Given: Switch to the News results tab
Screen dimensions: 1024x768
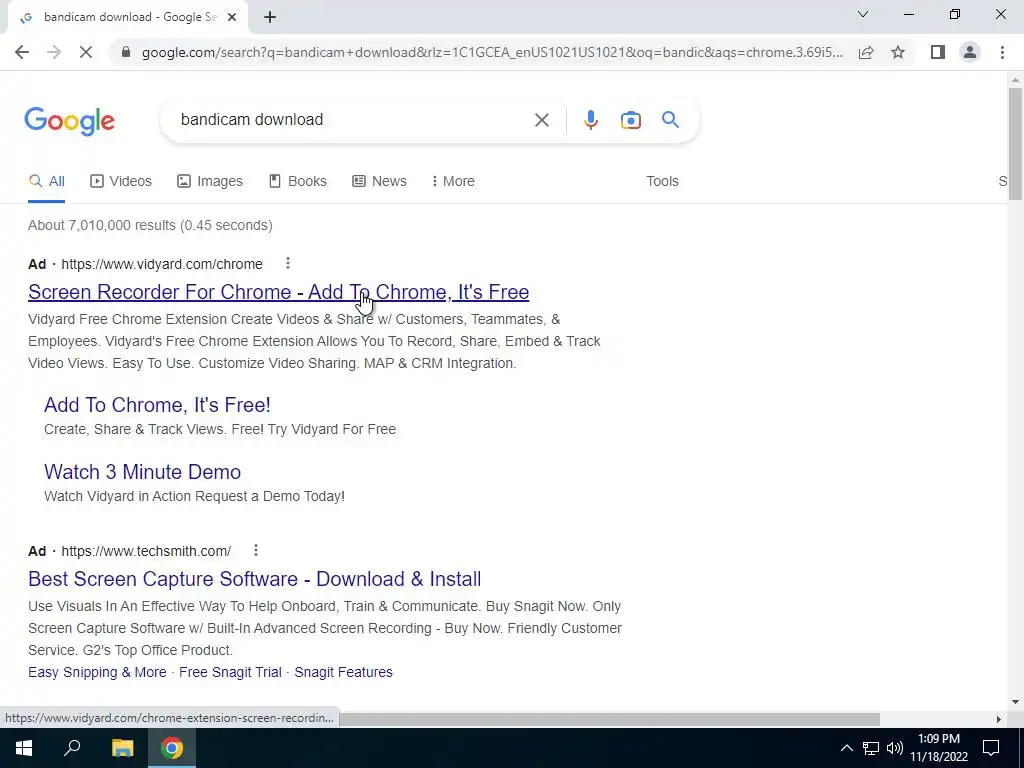Looking at the screenshot, I should coord(379,182).
